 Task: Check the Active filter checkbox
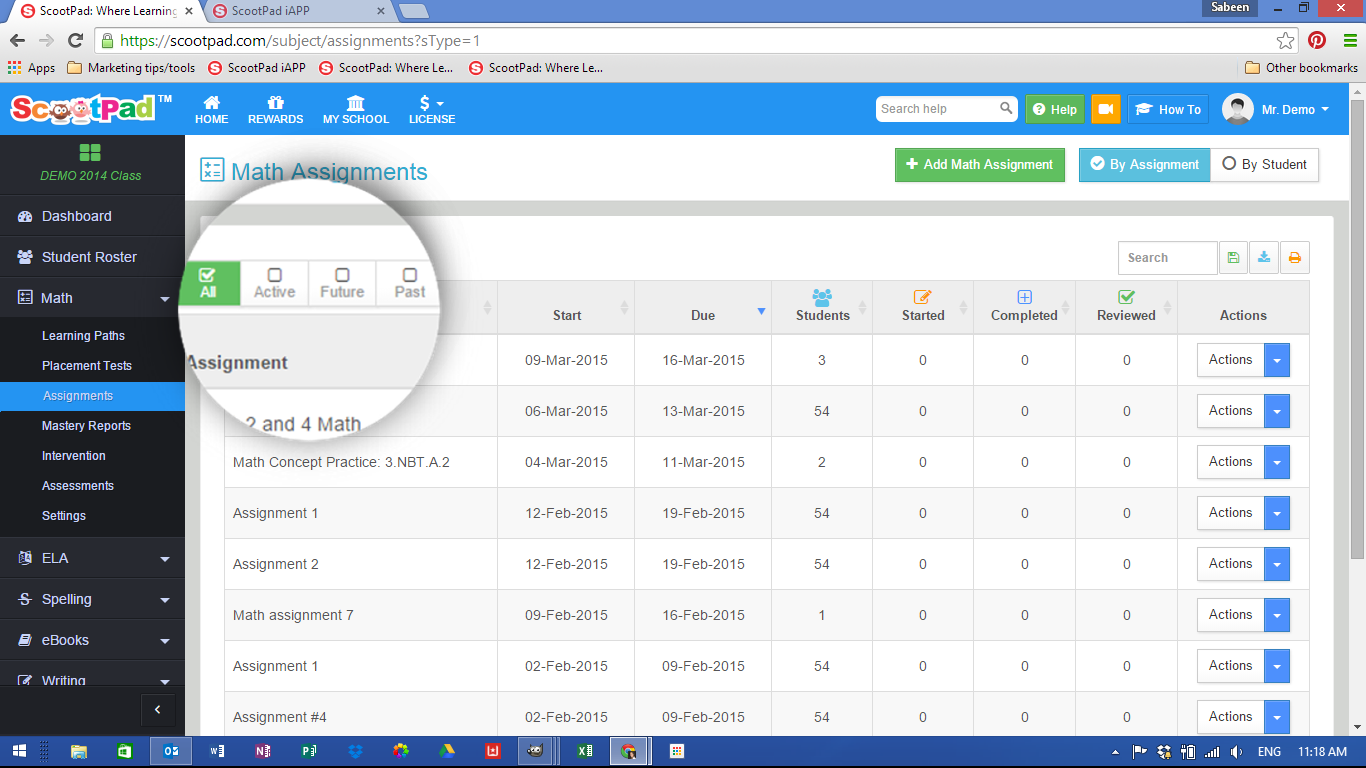point(274,275)
